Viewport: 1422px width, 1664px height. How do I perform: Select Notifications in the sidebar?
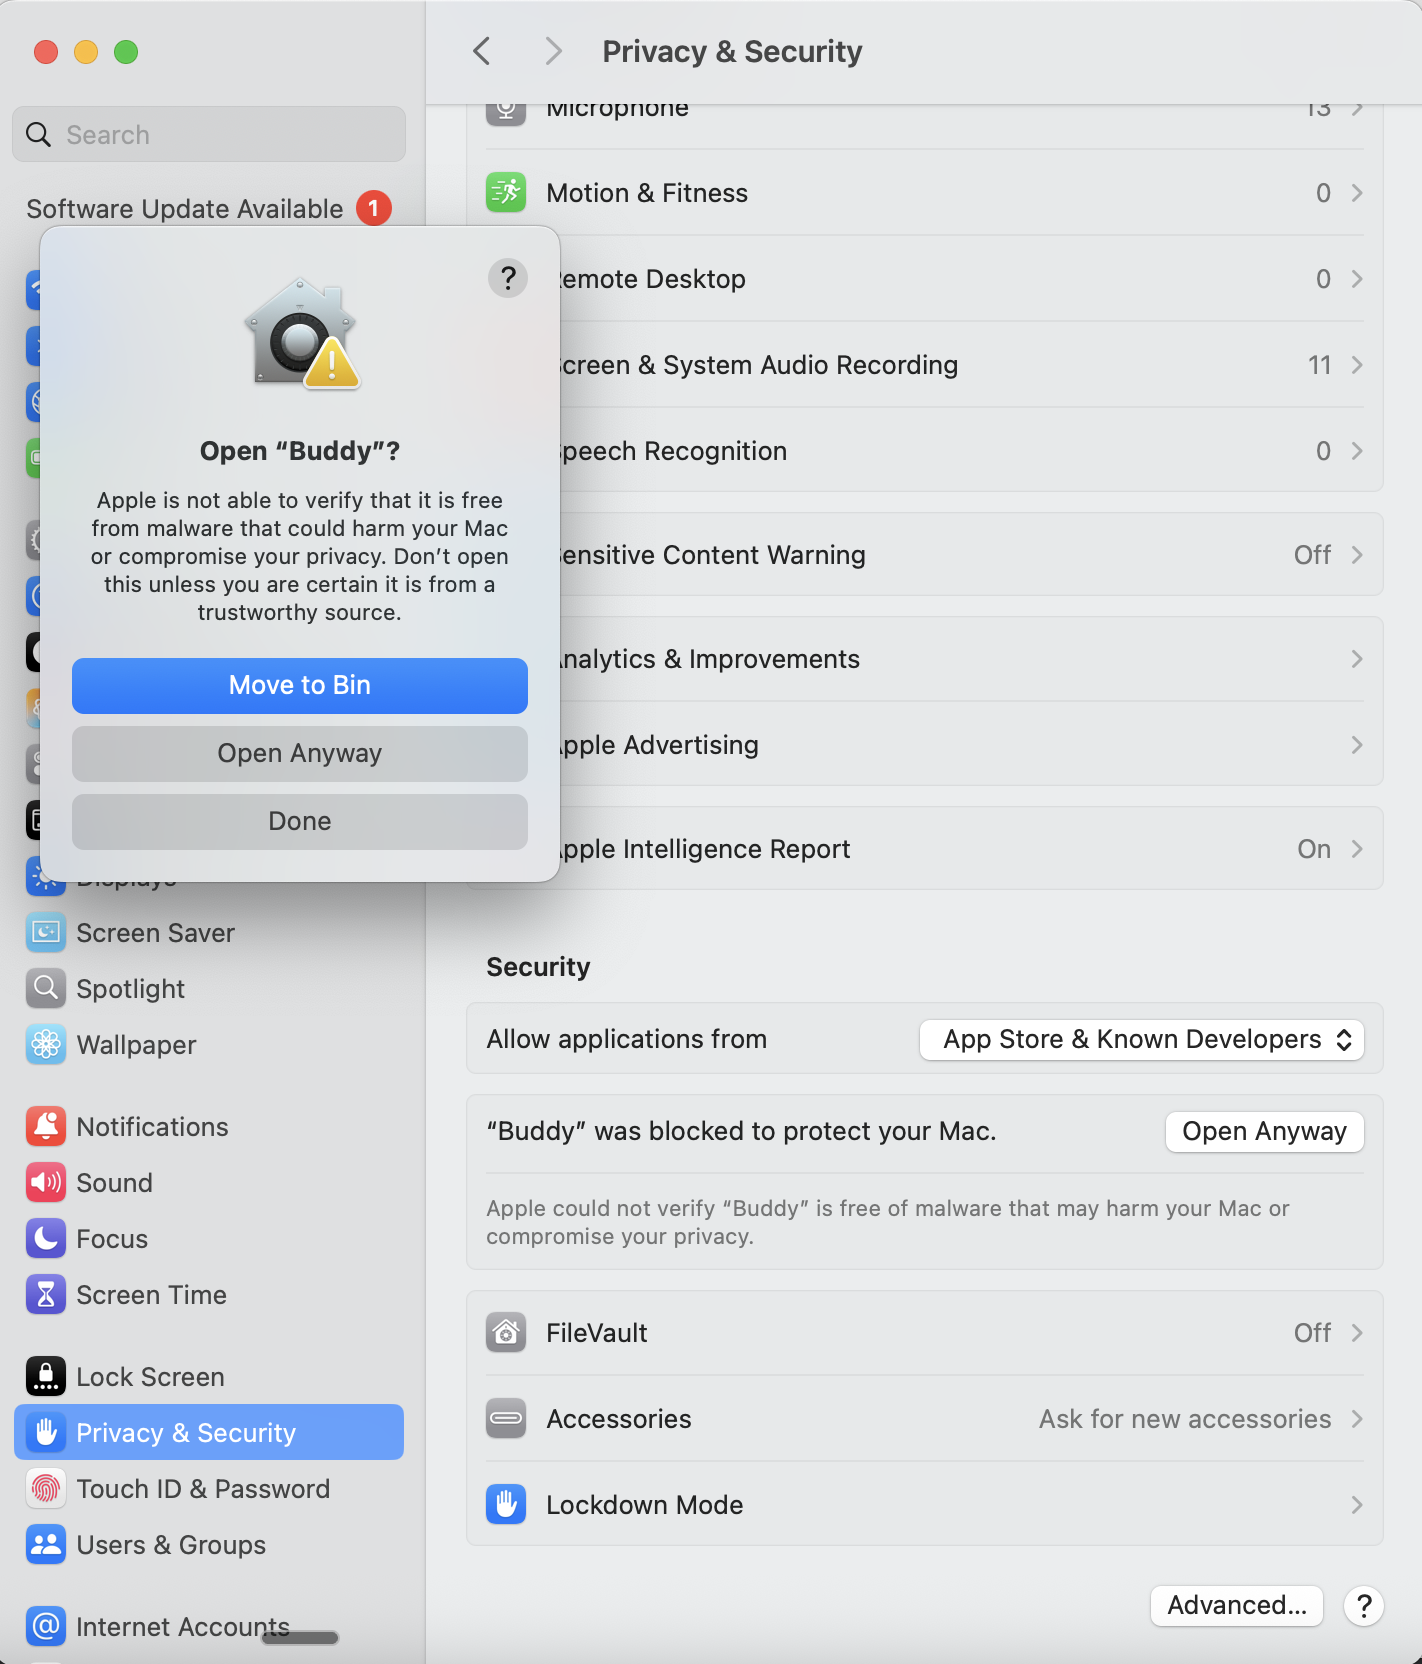pos(209,1126)
